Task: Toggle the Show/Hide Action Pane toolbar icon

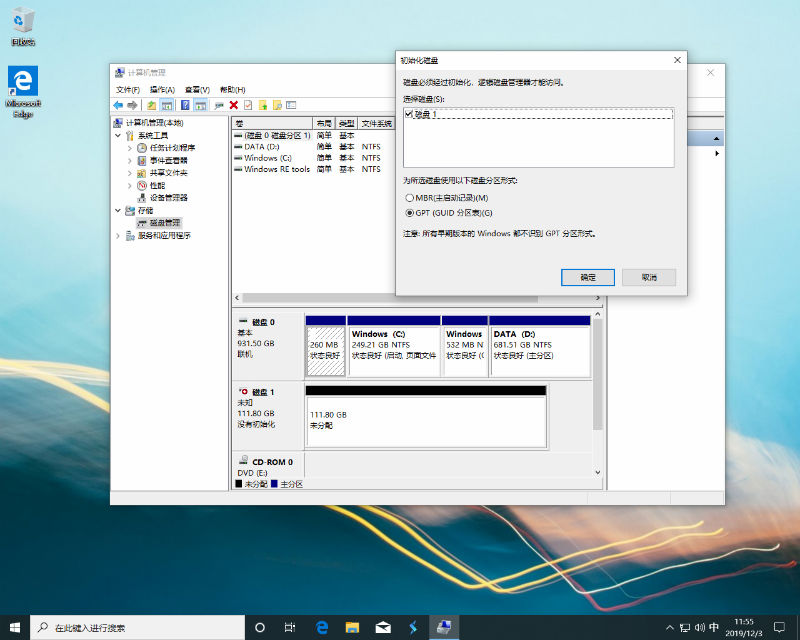Action: [201, 105]
